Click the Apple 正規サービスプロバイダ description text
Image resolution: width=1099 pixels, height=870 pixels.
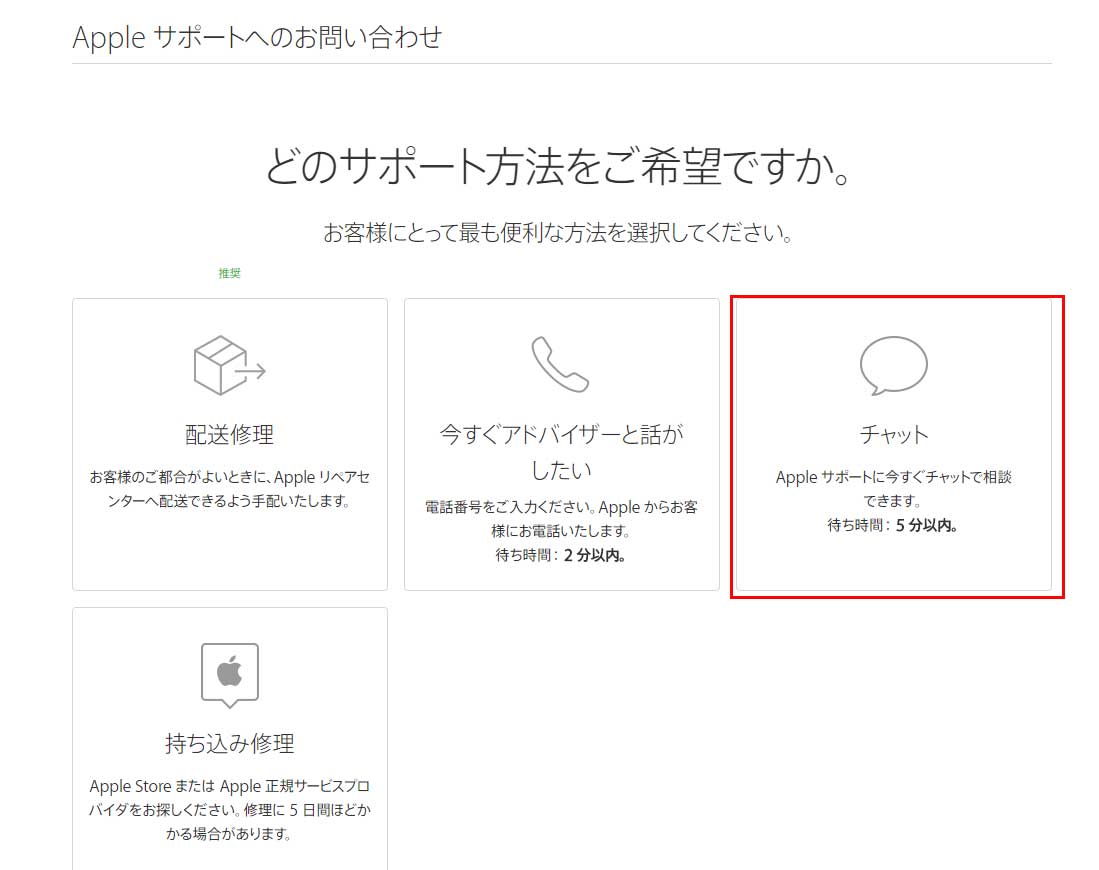(x=229, y=808)
